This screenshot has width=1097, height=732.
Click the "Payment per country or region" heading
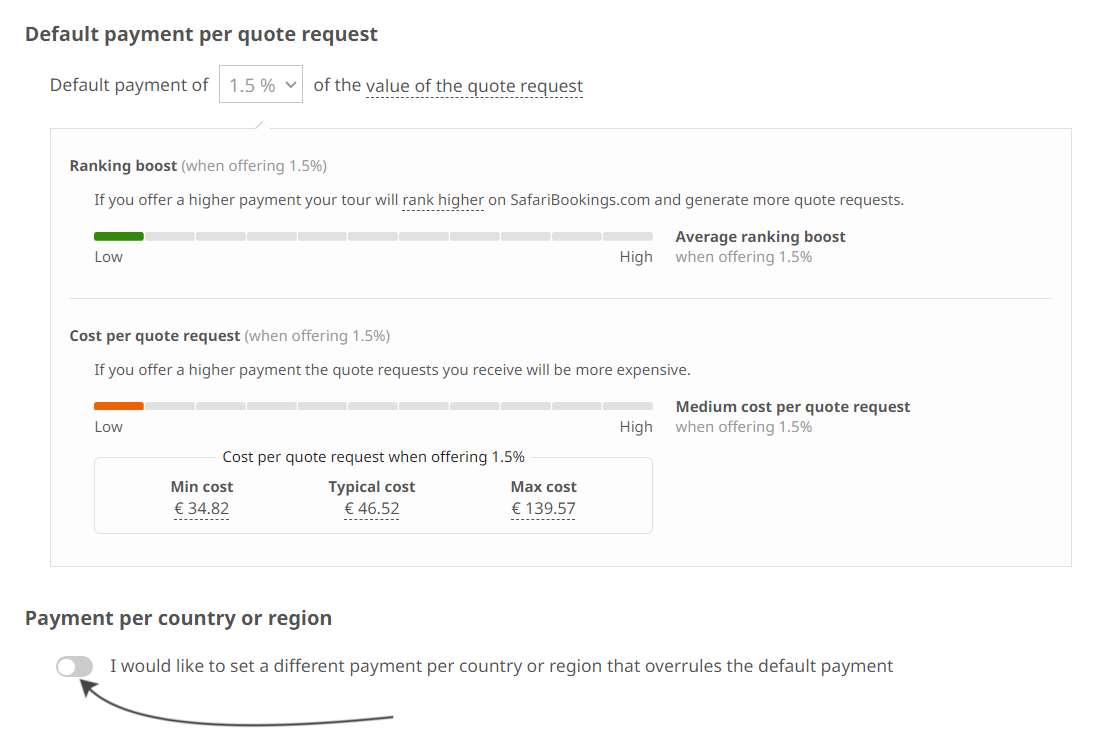coord(178,618)
